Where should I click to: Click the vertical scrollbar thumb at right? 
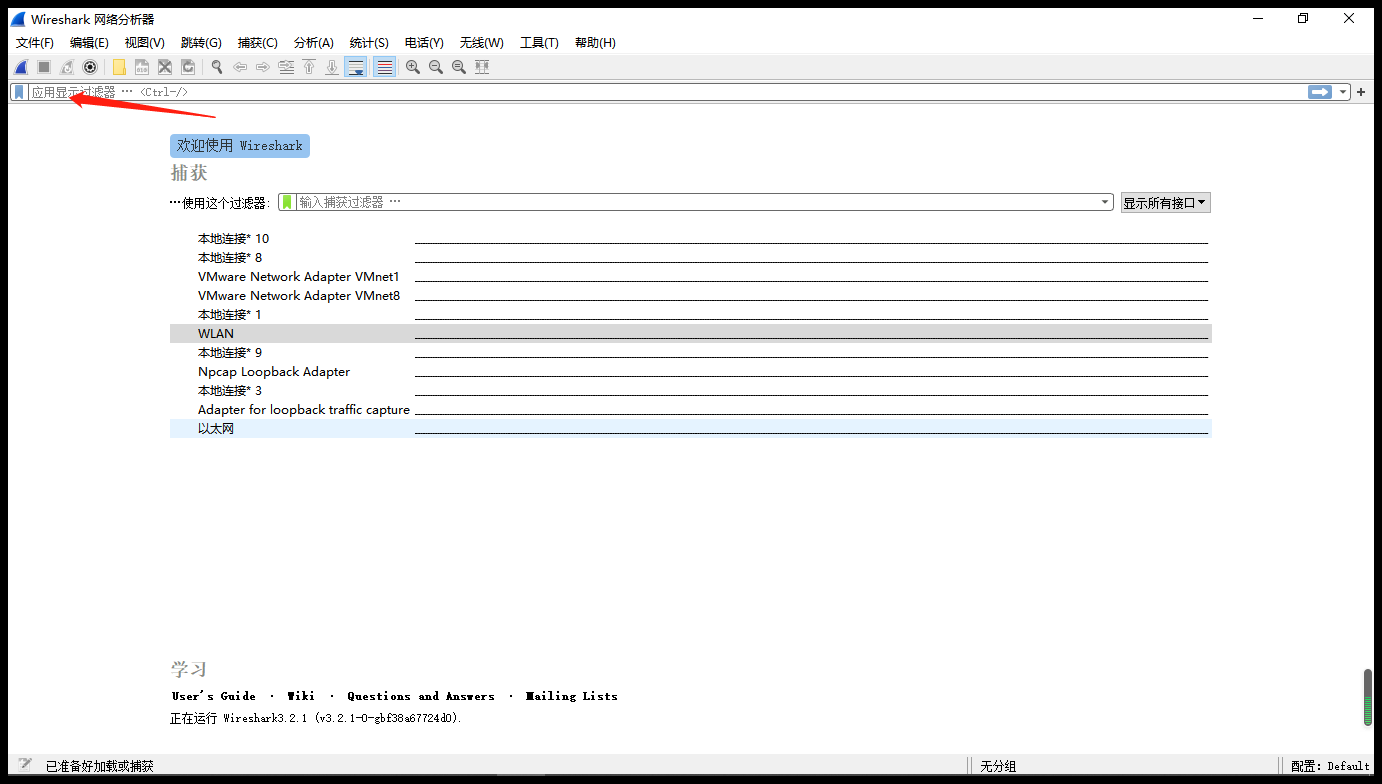tap(1368, 697)
